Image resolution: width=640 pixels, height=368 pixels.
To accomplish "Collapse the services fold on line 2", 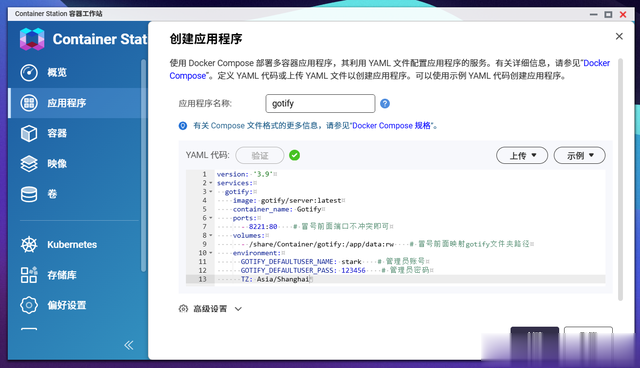I will pos(211,183).
